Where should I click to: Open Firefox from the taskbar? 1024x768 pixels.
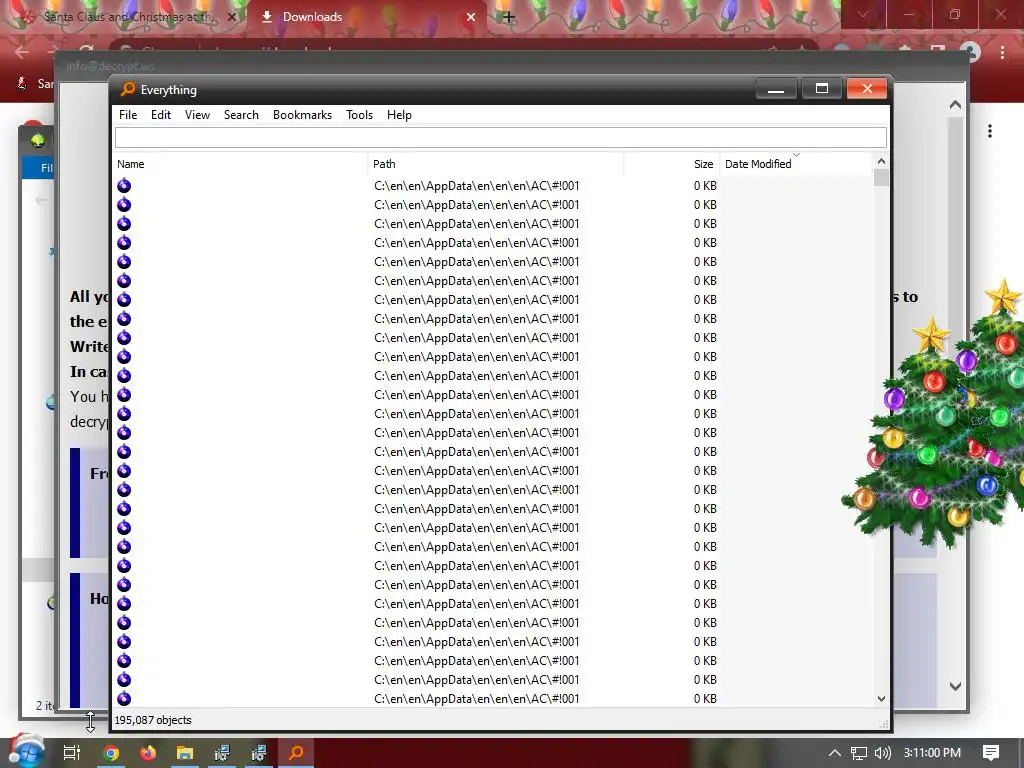148,753
